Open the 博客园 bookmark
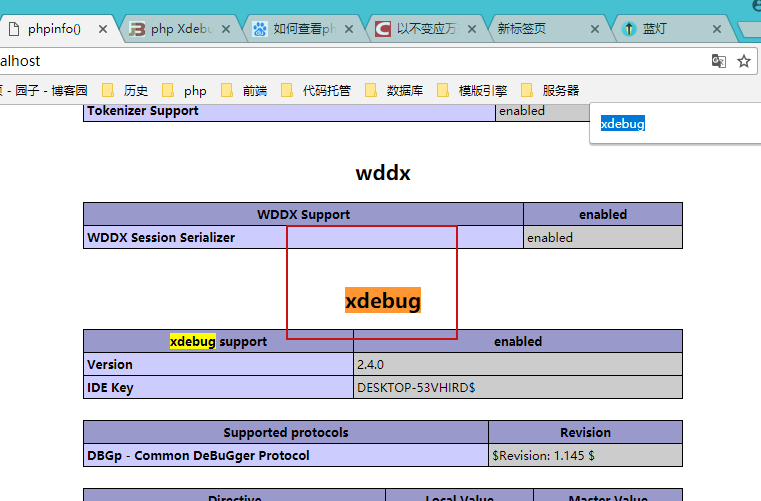The image size is (761, 501). (44, 90)
